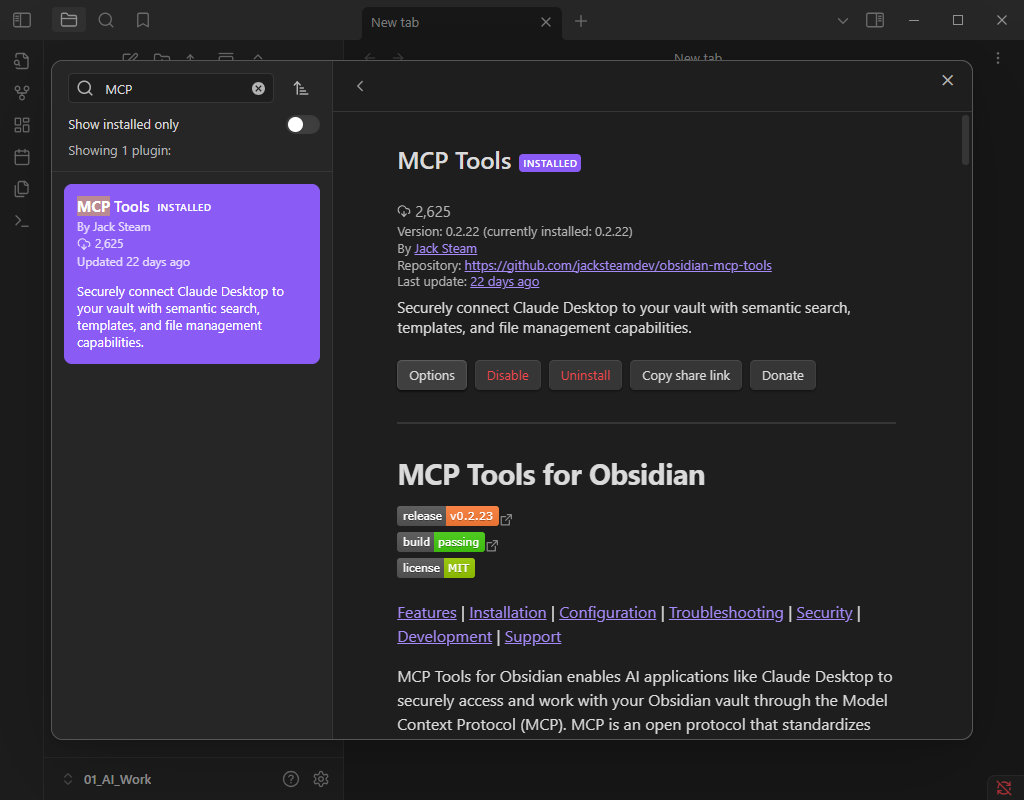Click the build passing badge
The image size is (1024, 800).
point(441,542)
